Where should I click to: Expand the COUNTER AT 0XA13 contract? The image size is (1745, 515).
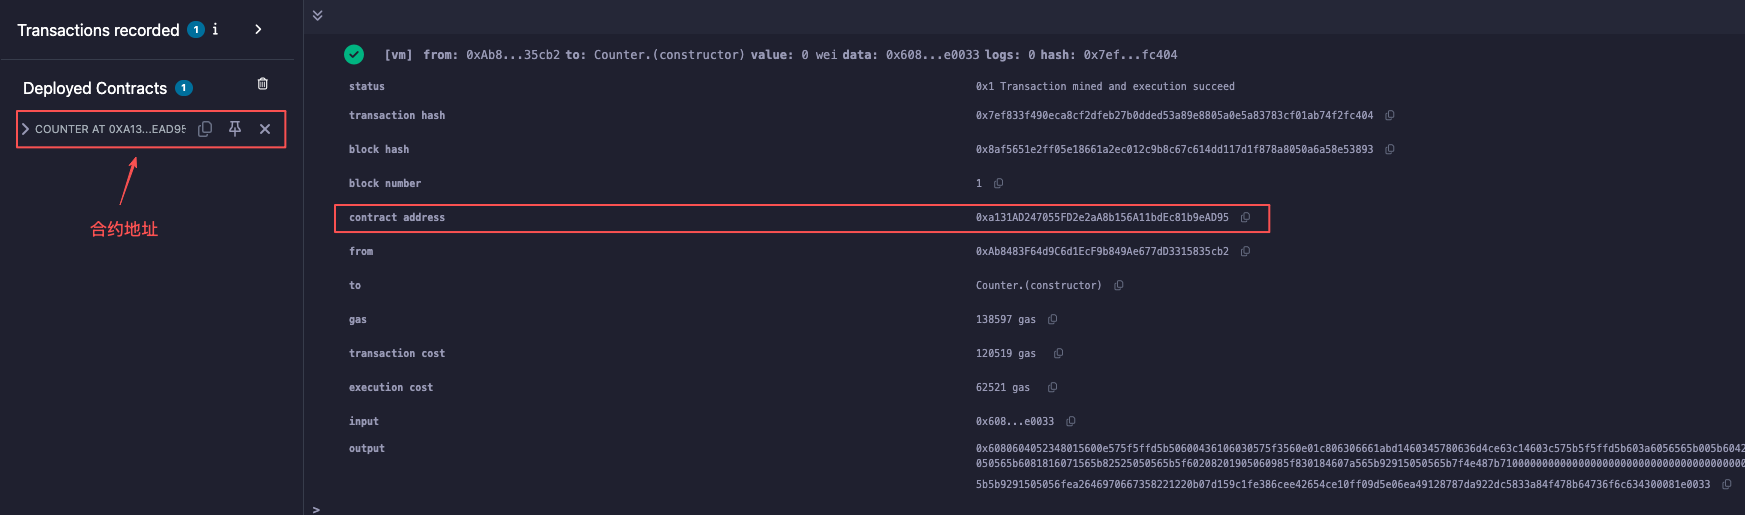pos(26,129)
